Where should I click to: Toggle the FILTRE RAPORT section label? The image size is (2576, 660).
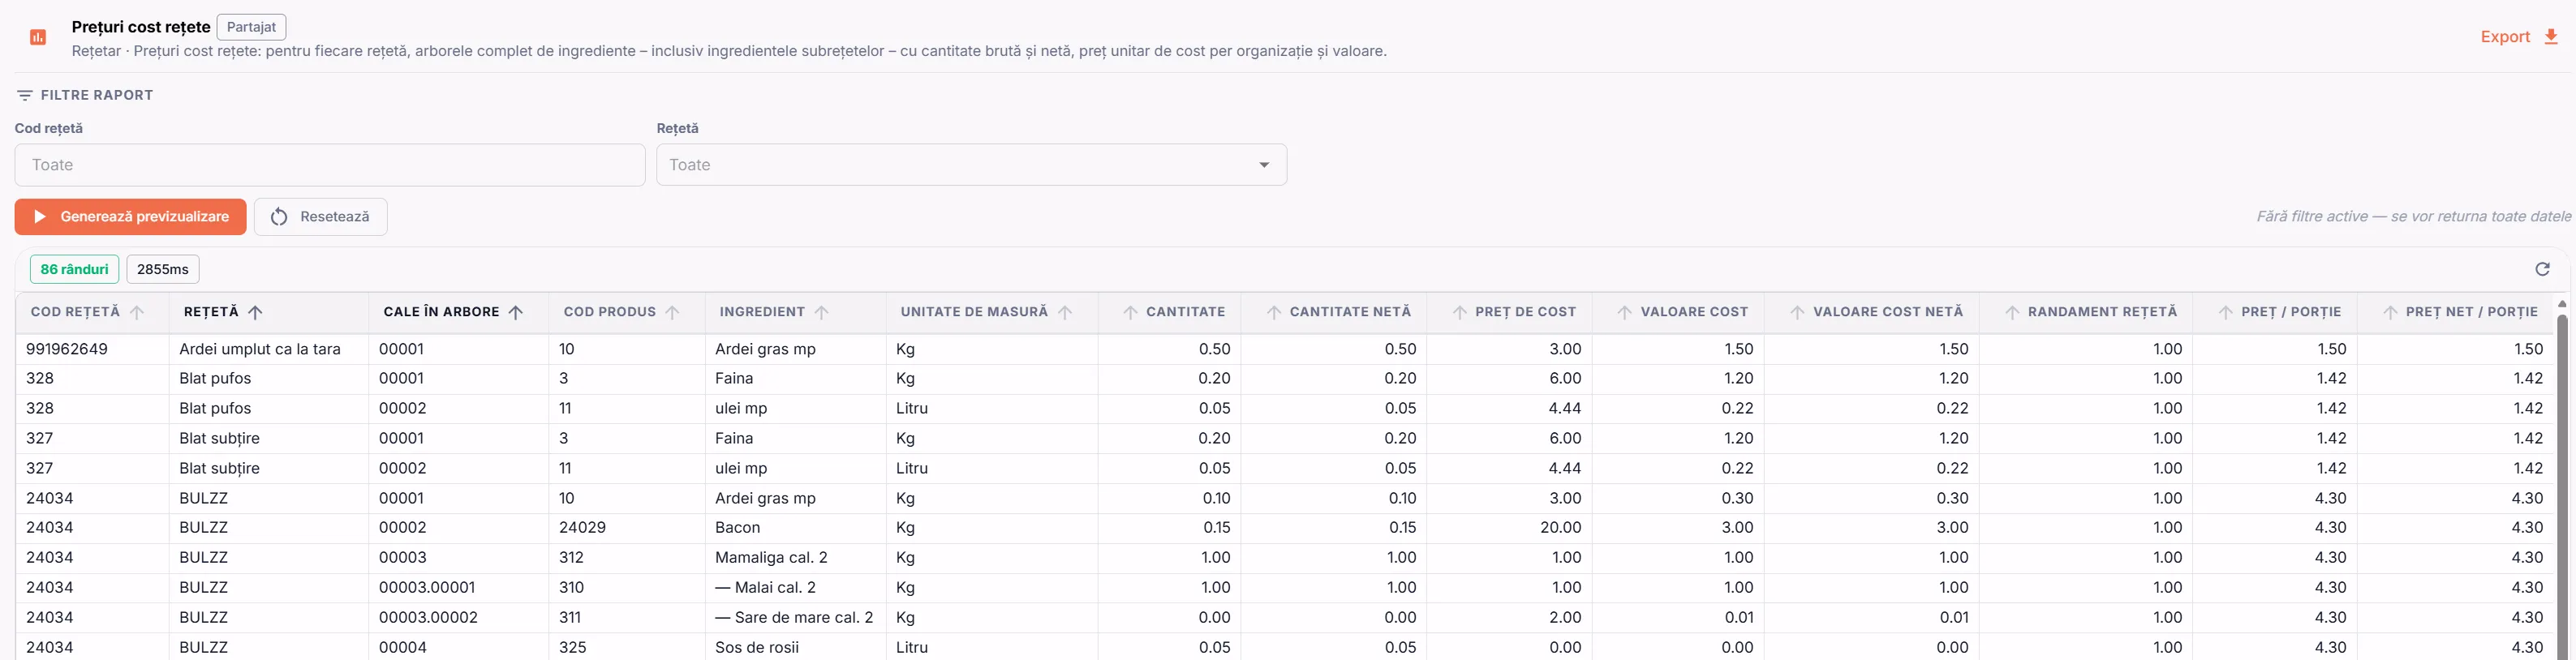[97, 95]
